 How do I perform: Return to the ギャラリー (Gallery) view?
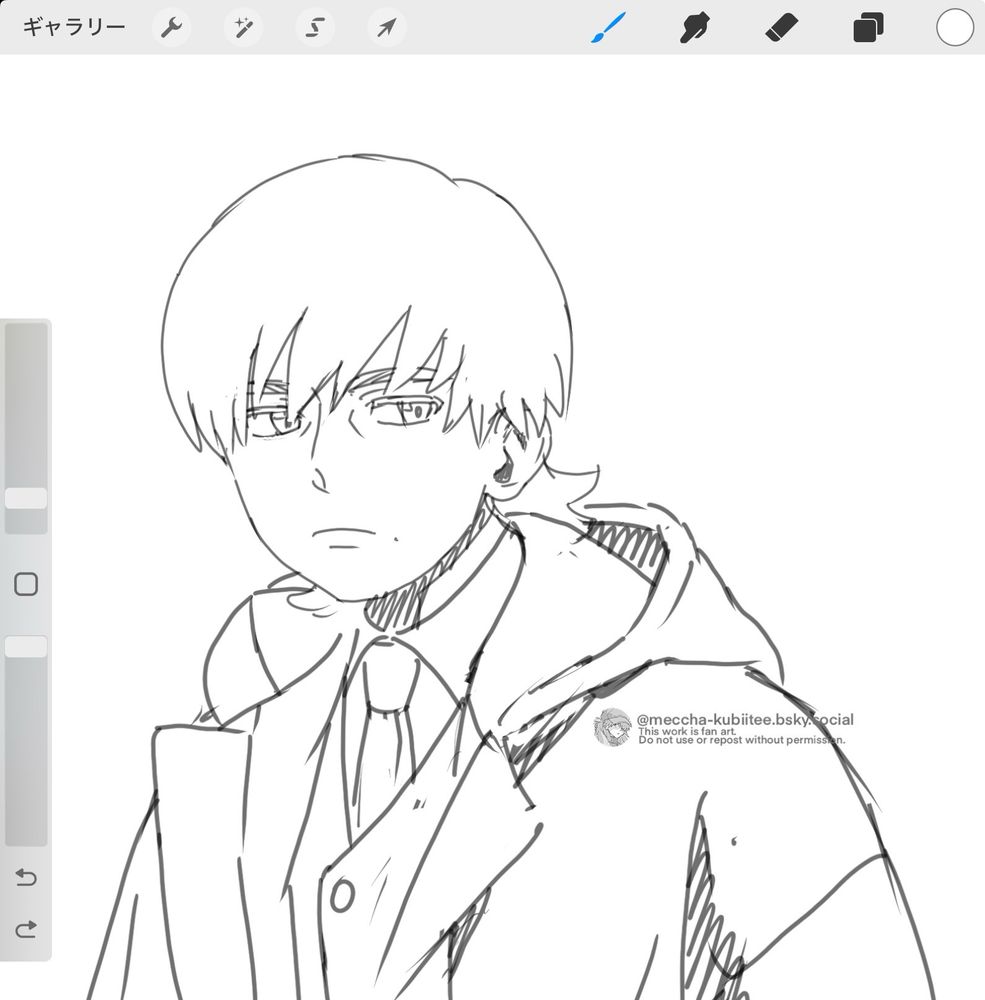coord(74,27)
